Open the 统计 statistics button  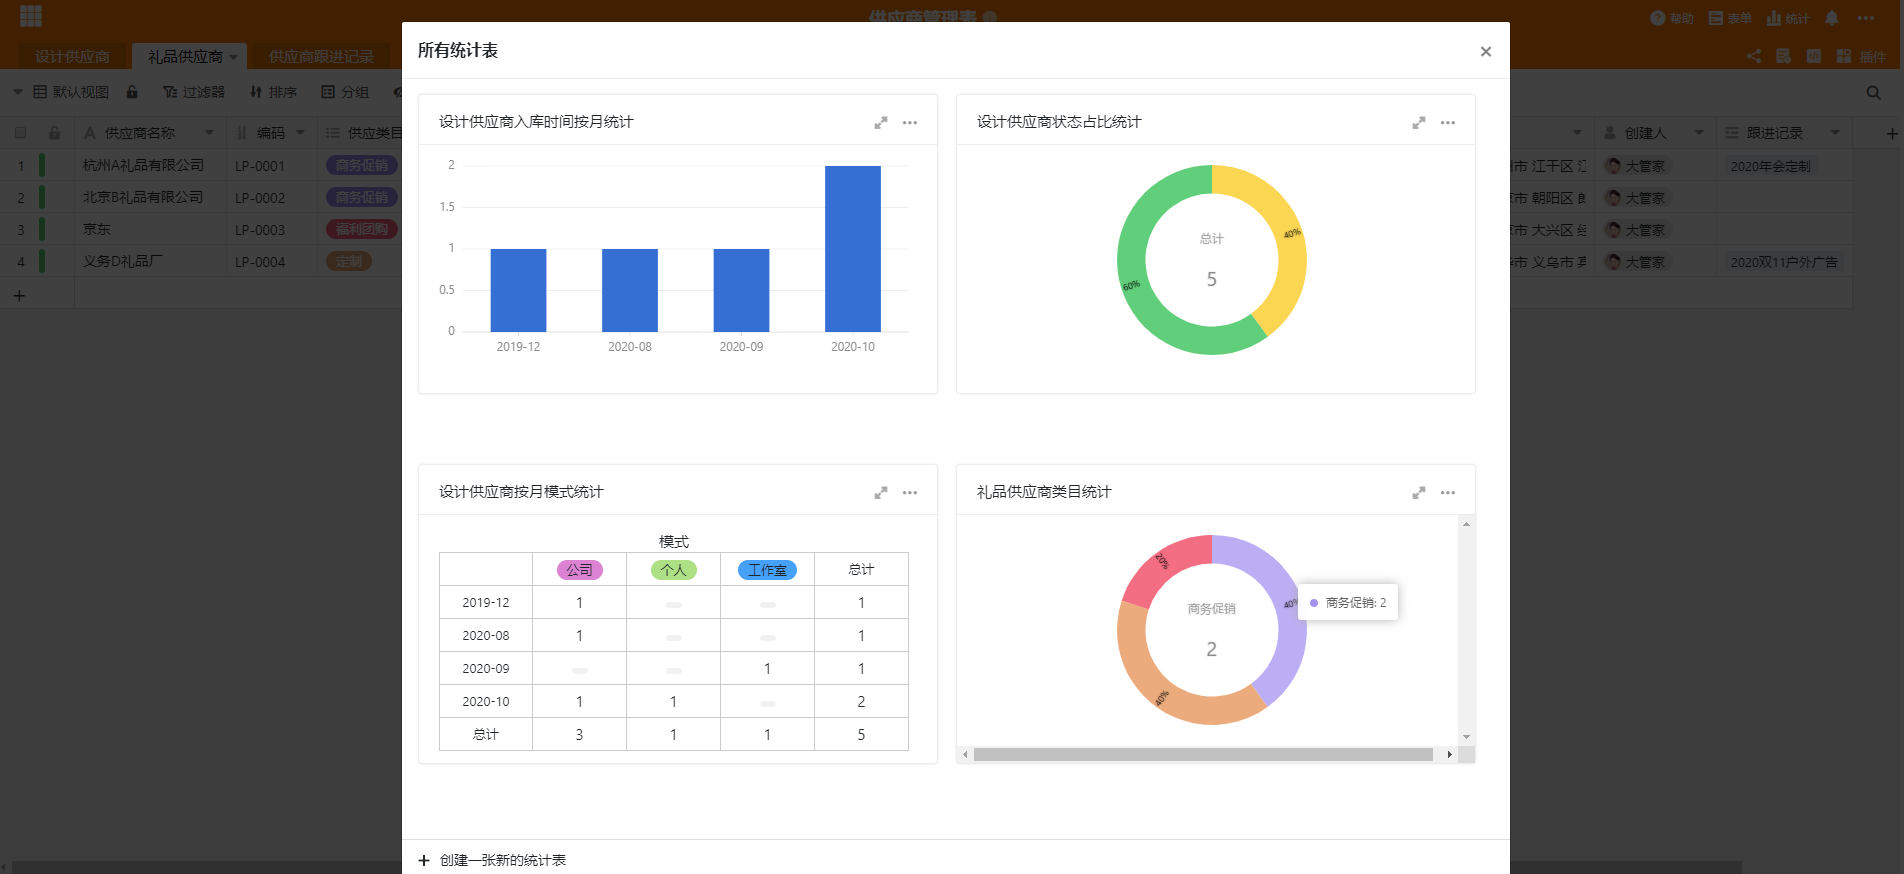click(1788, 18)
